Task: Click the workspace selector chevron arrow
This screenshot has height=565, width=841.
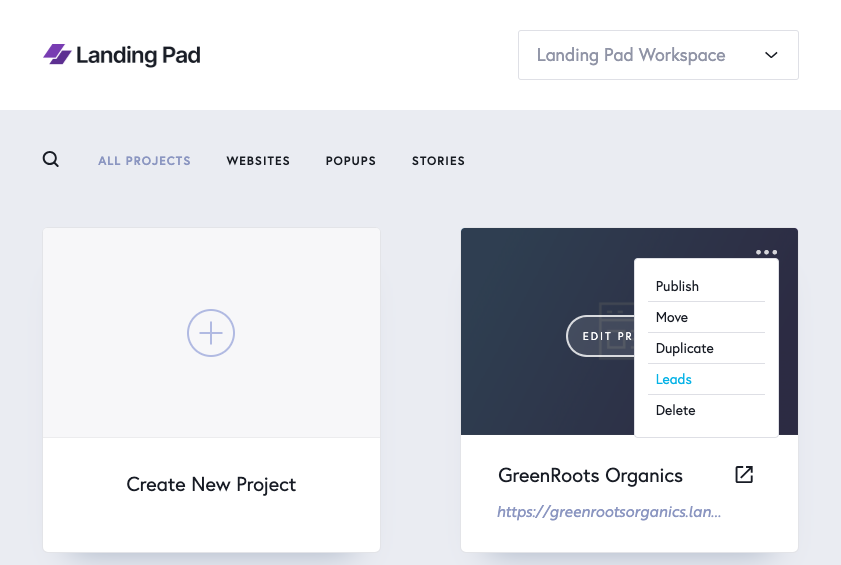Action: [x=771, y=56]
